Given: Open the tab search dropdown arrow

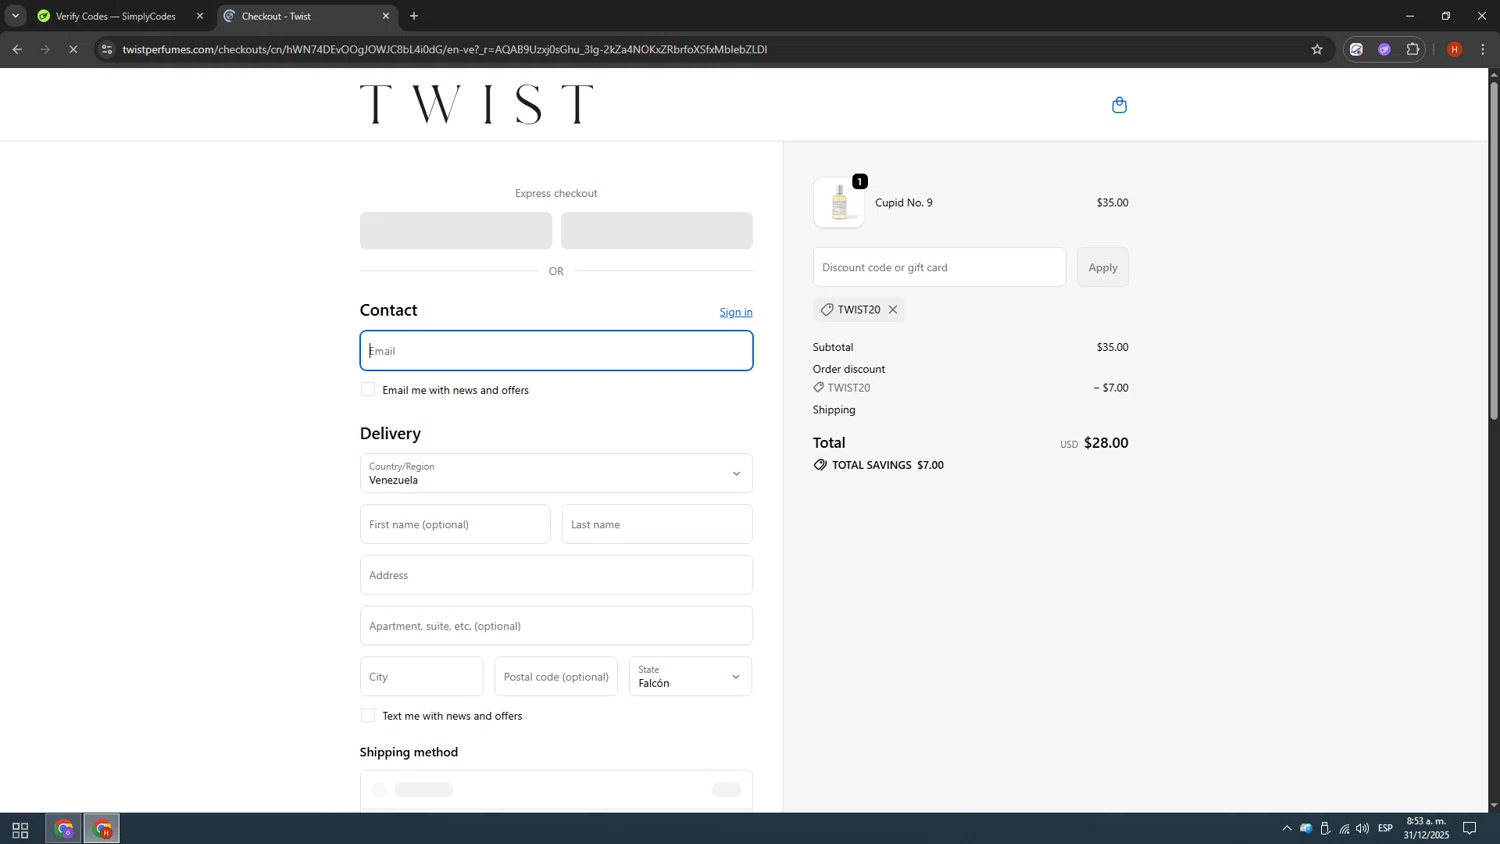Looking at the screenshot, I should (x=15, y=16).
